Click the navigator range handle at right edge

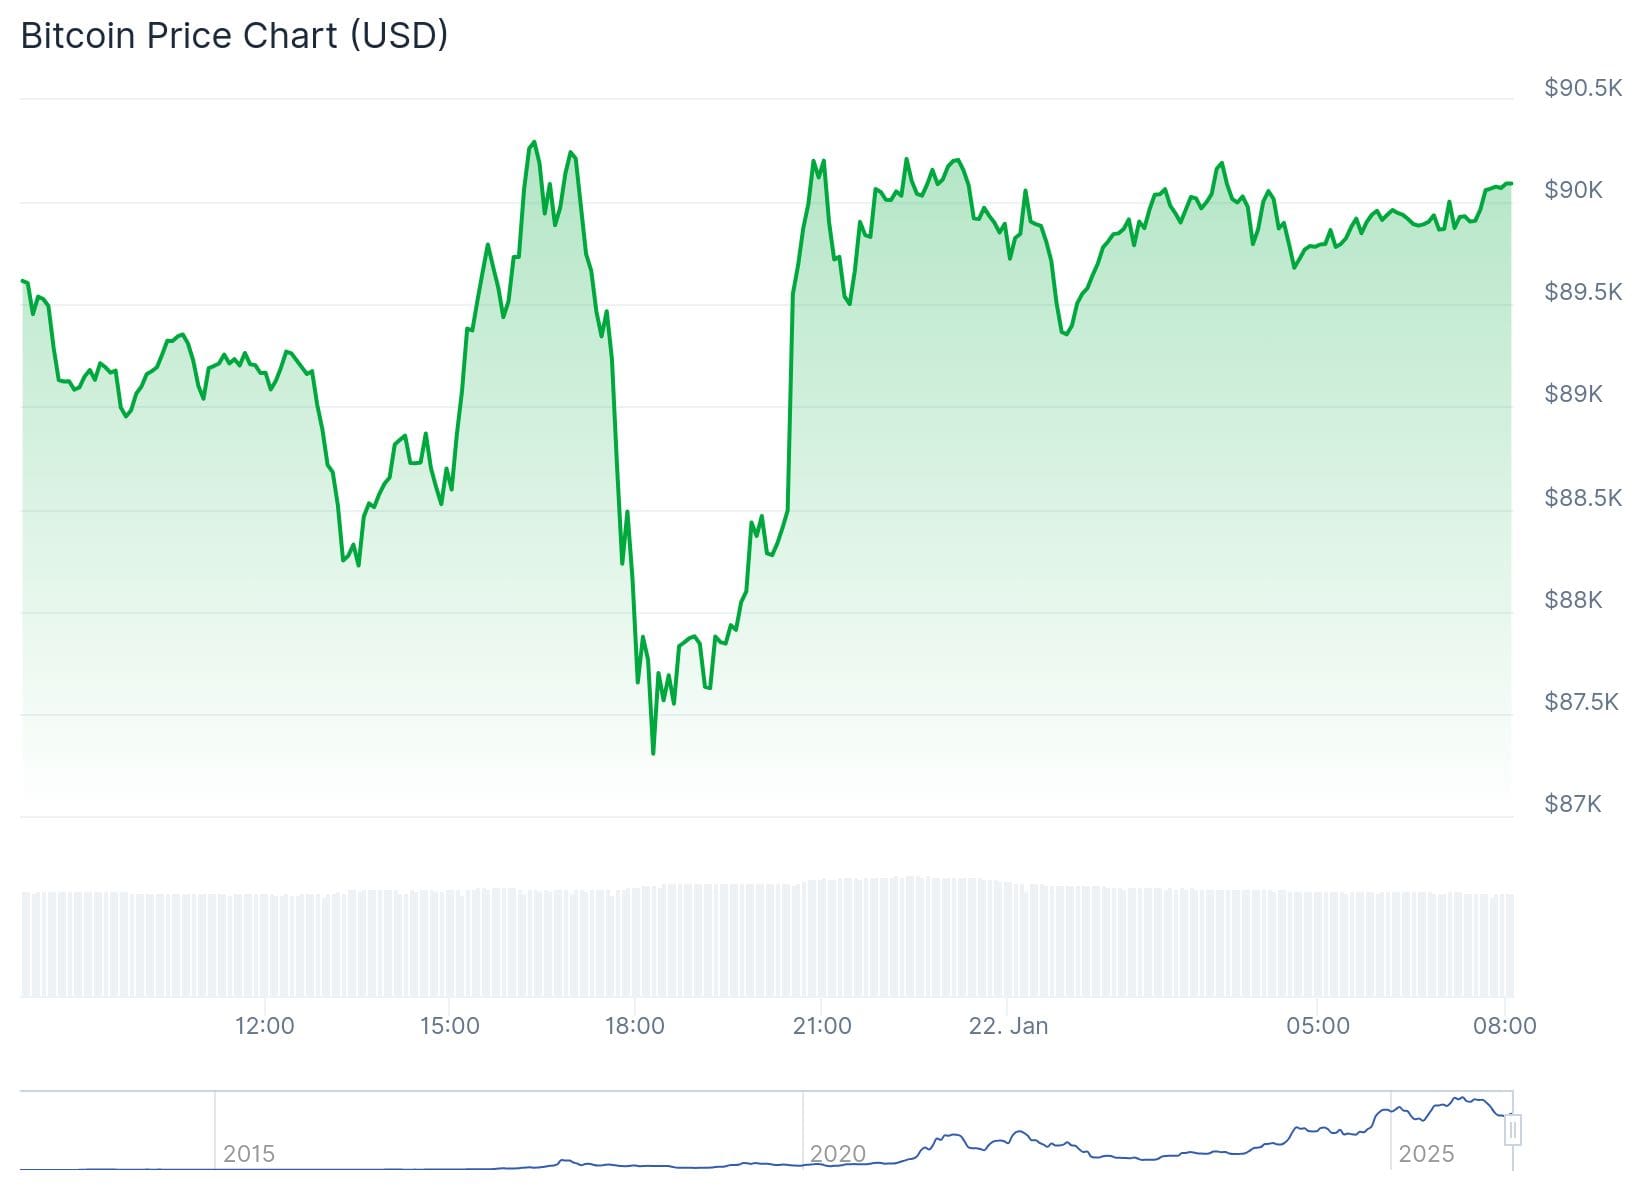1513,1130
